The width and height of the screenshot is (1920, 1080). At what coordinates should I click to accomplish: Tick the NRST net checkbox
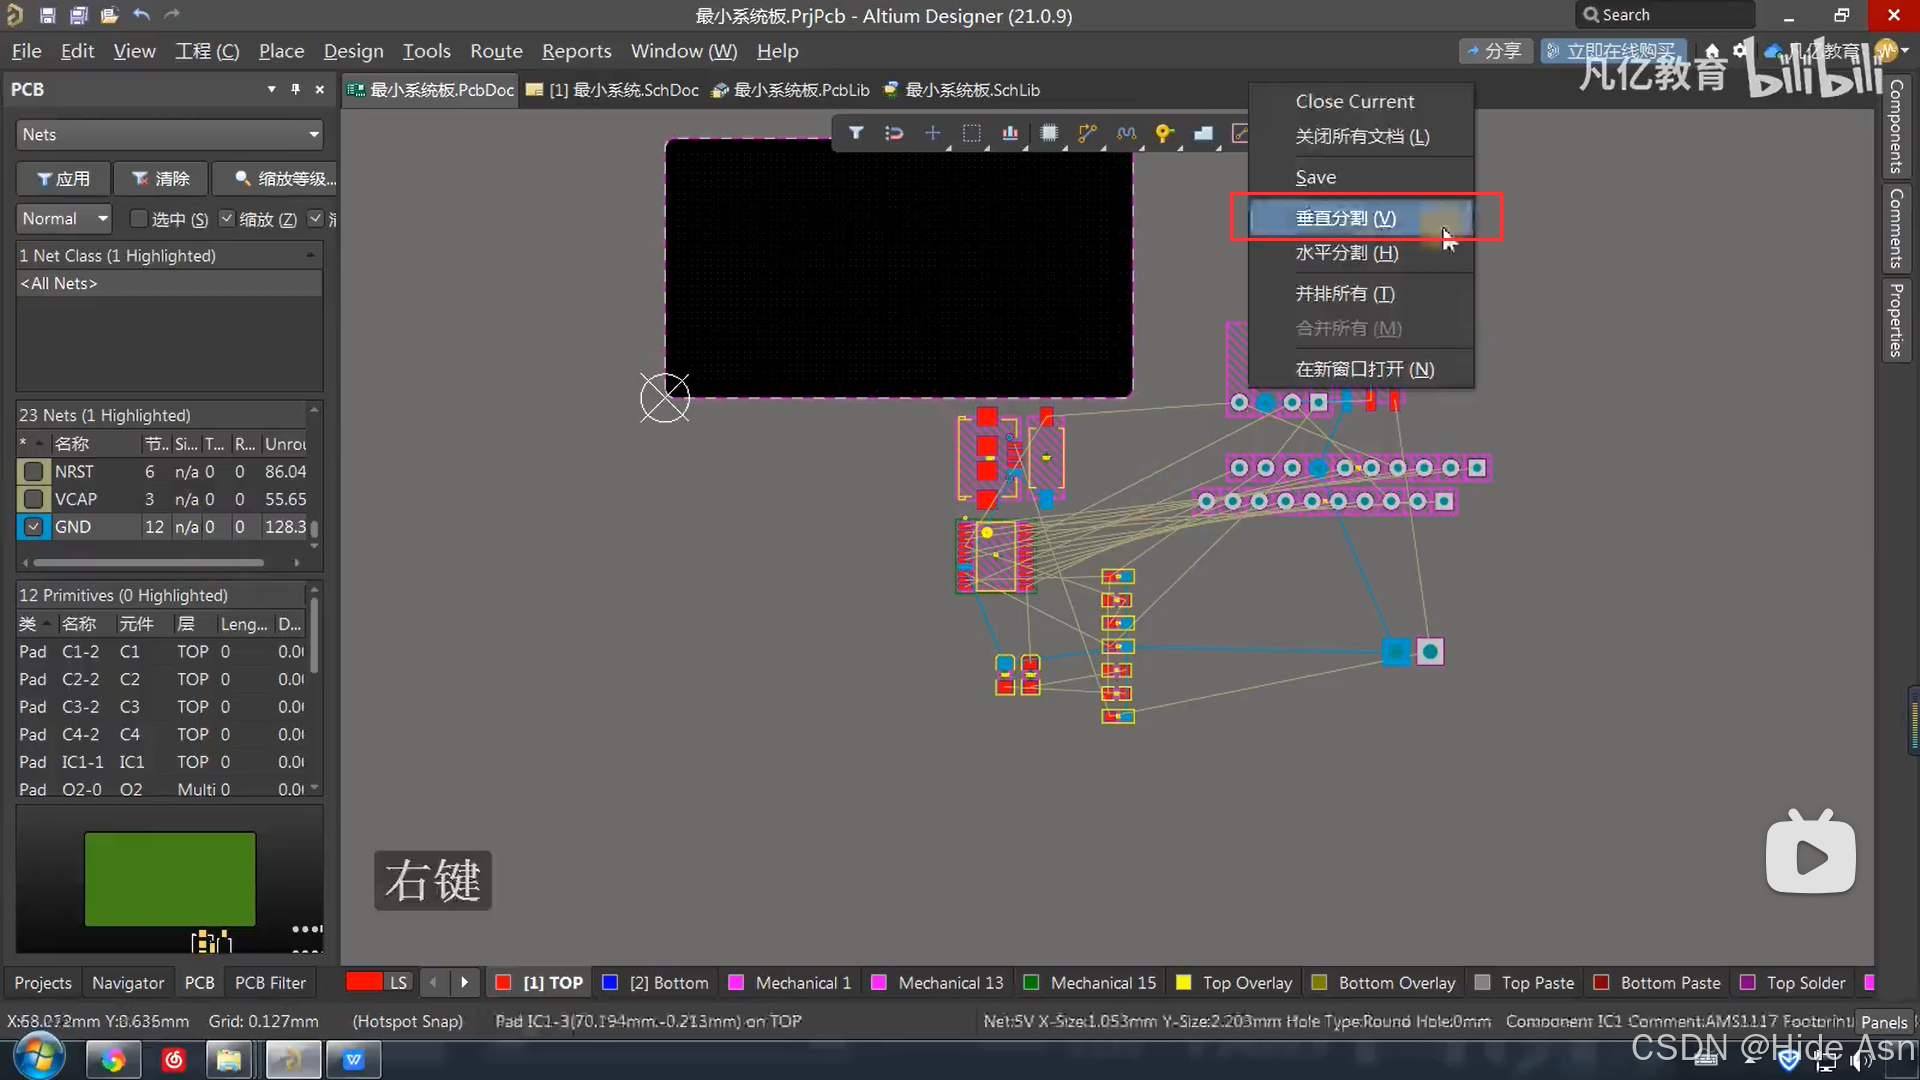[34, 471]
